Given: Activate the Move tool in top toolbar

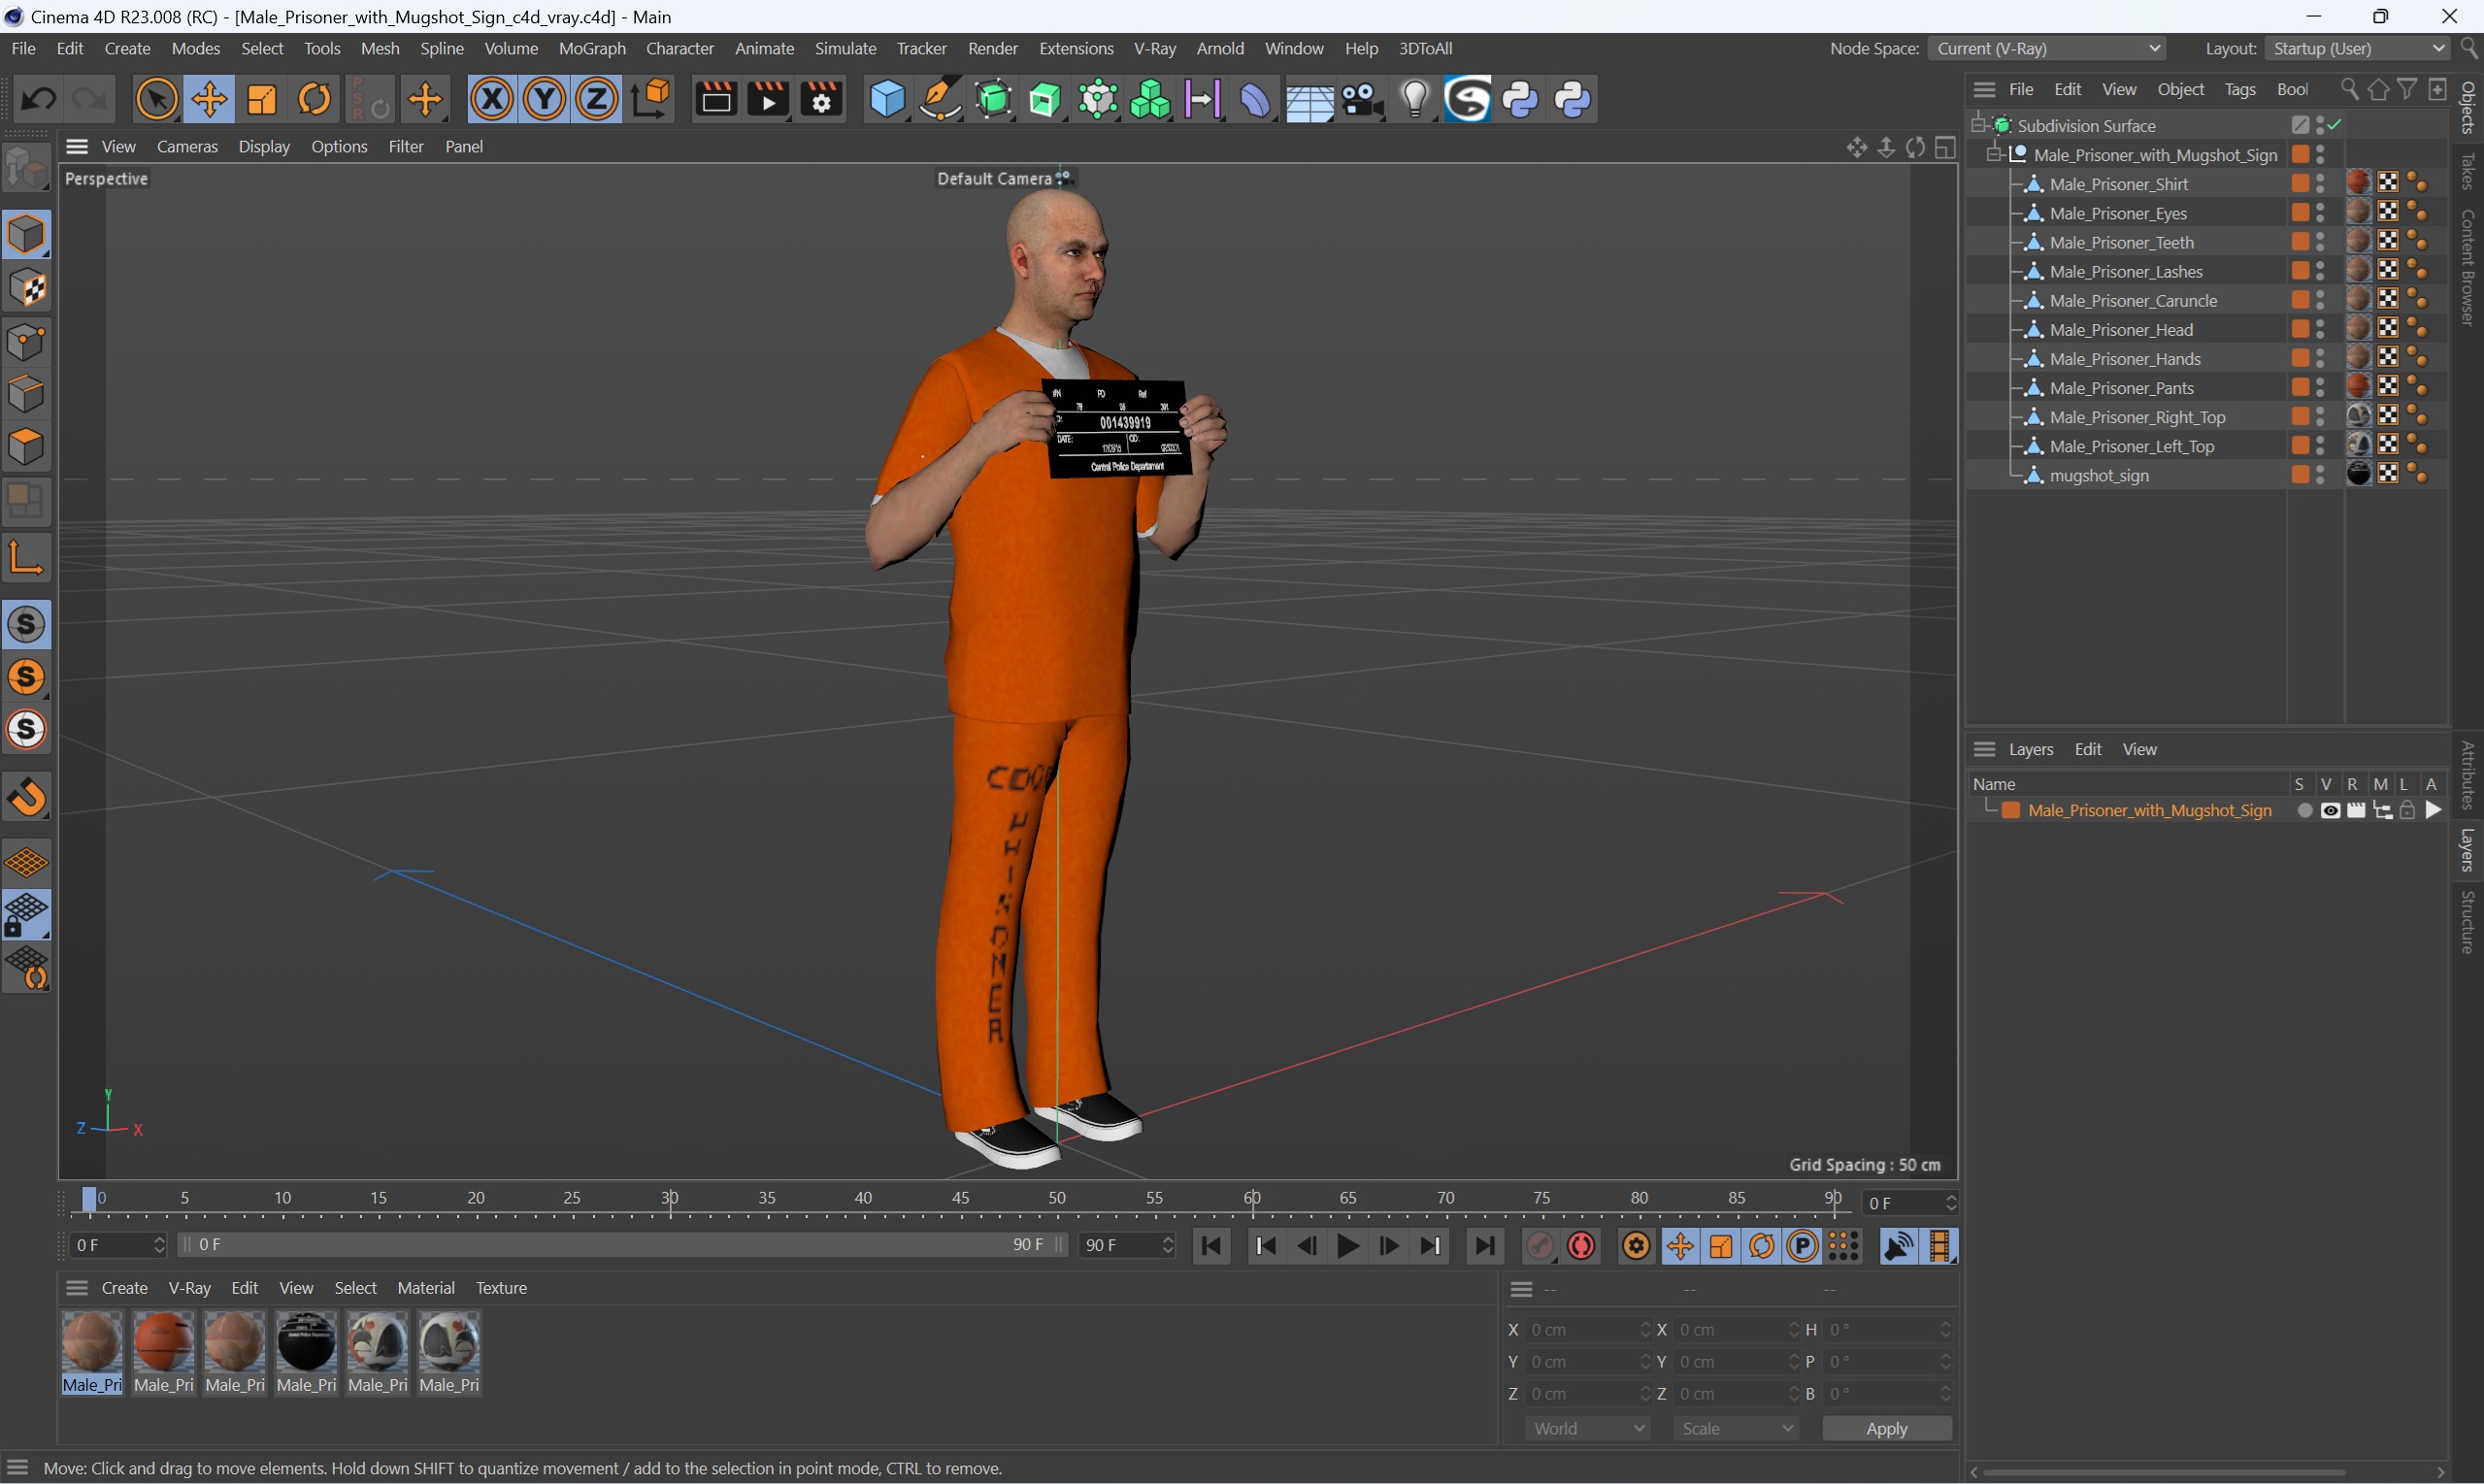Looking at the screenshot, I should 209,99.
